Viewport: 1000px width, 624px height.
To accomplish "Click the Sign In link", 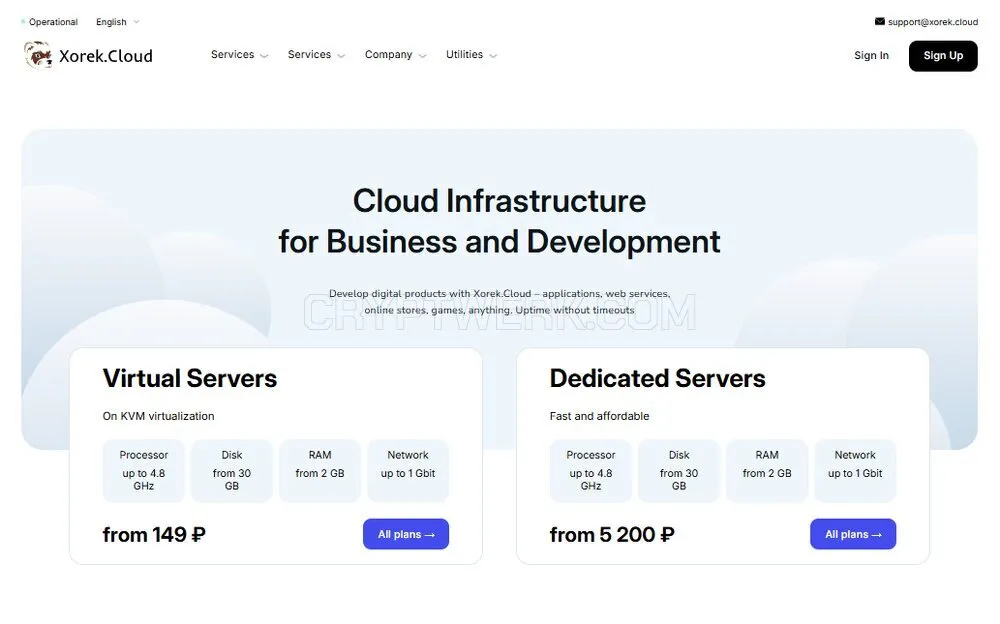I will coord(871,56).
